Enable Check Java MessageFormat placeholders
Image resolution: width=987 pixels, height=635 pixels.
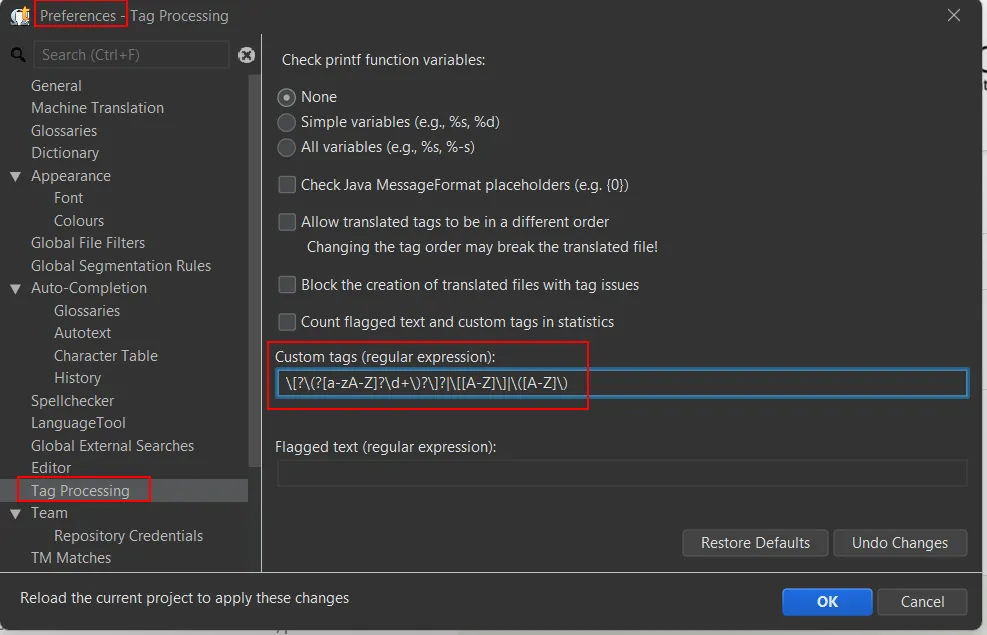point(287,185)
